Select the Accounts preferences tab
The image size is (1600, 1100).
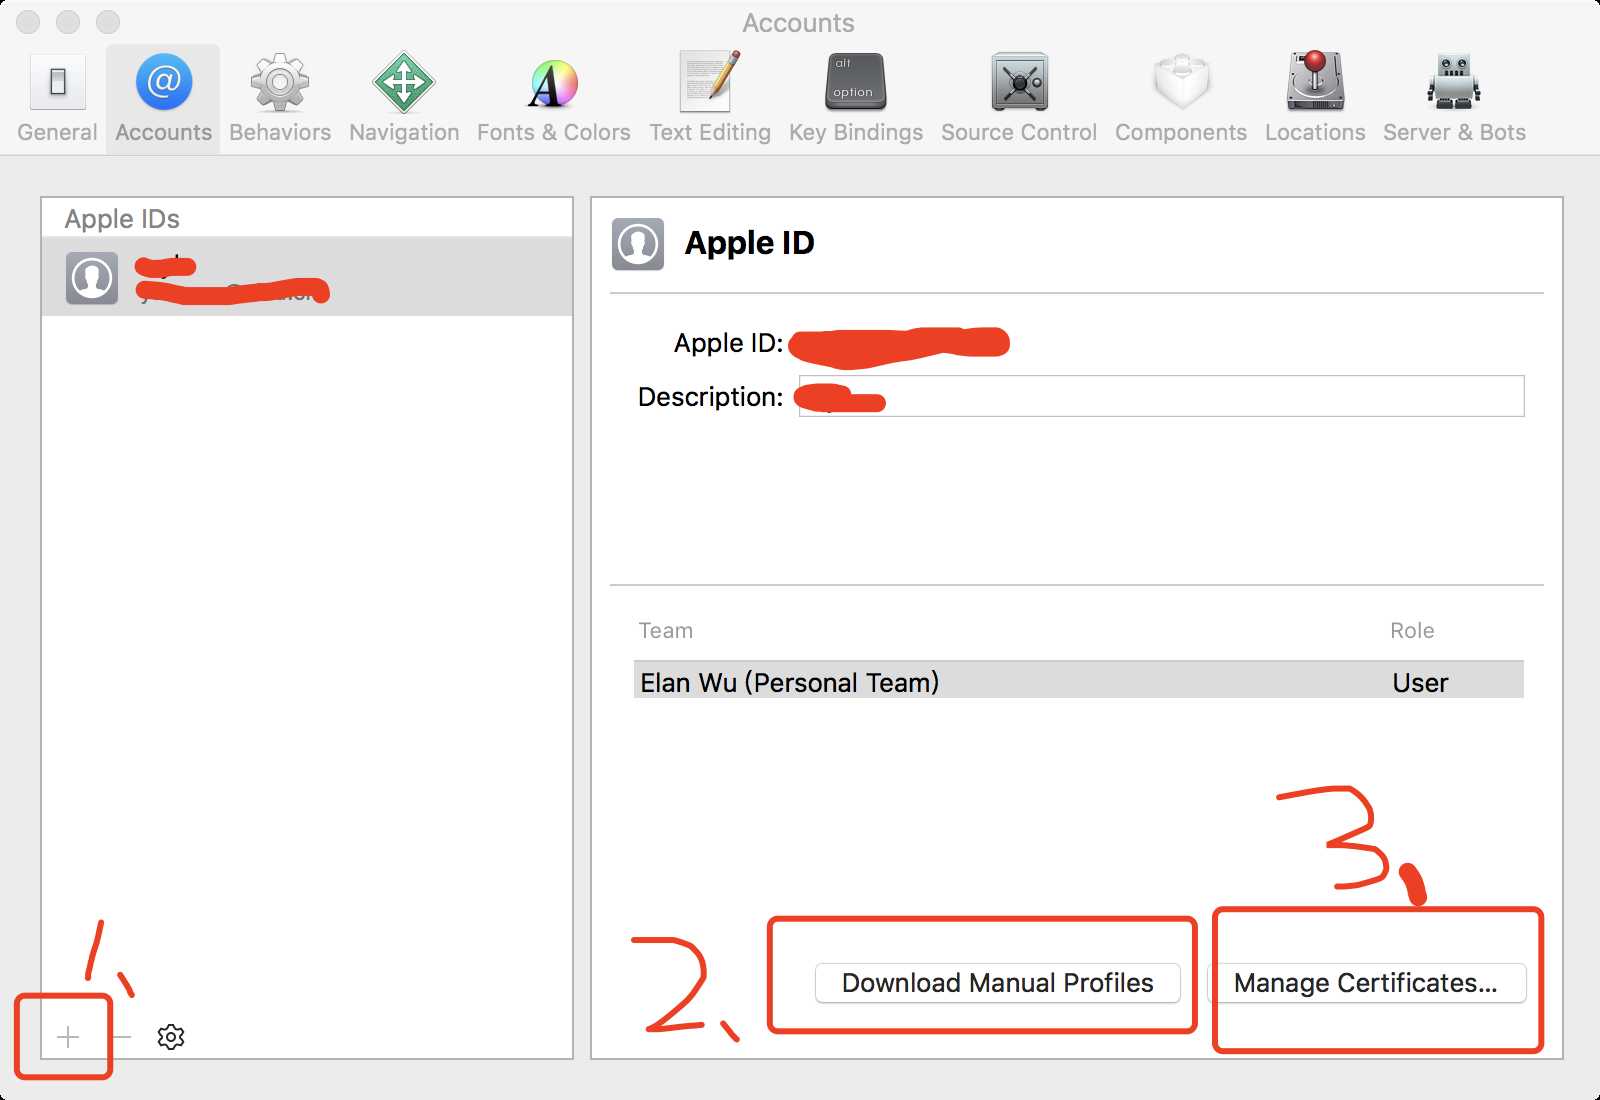click(x=163, y=99)
